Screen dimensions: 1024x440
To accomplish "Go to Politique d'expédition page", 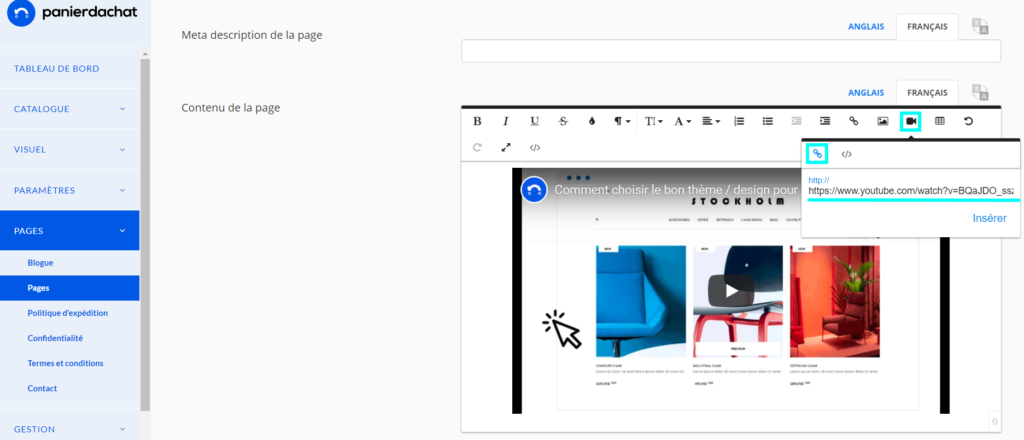I will [x=69, y=313].
